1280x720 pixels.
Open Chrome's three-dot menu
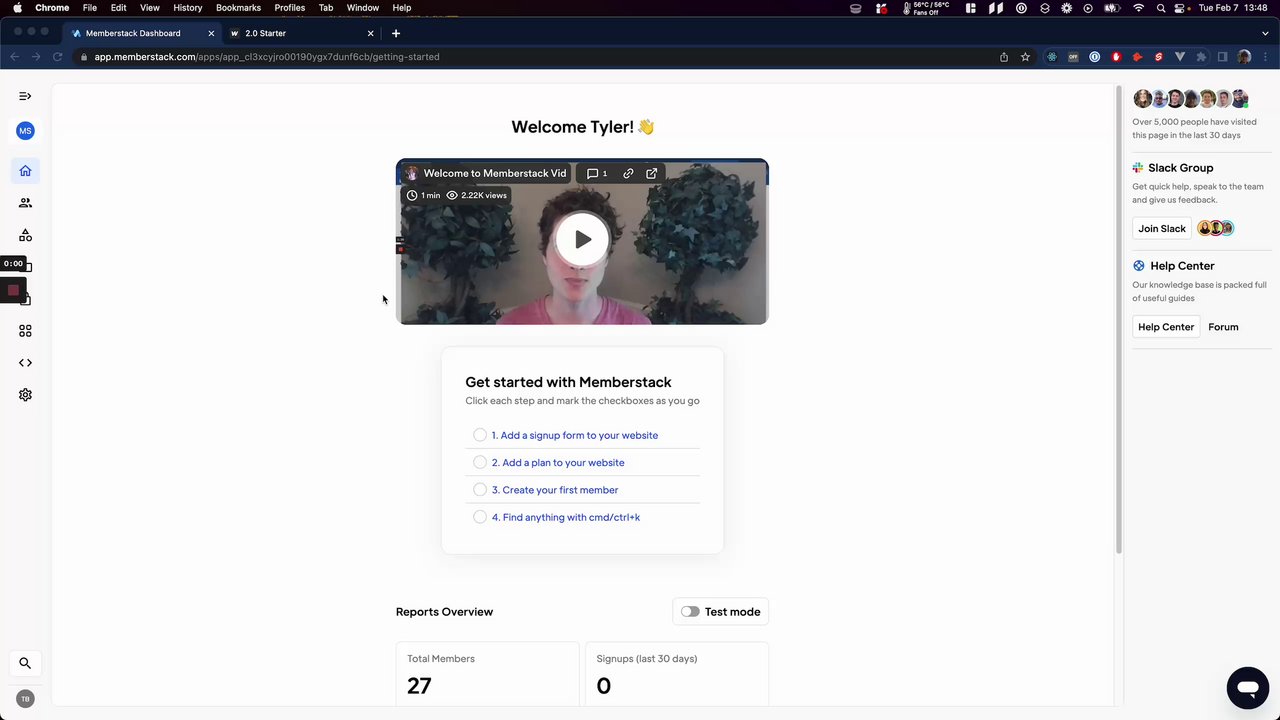point(1265,57)
